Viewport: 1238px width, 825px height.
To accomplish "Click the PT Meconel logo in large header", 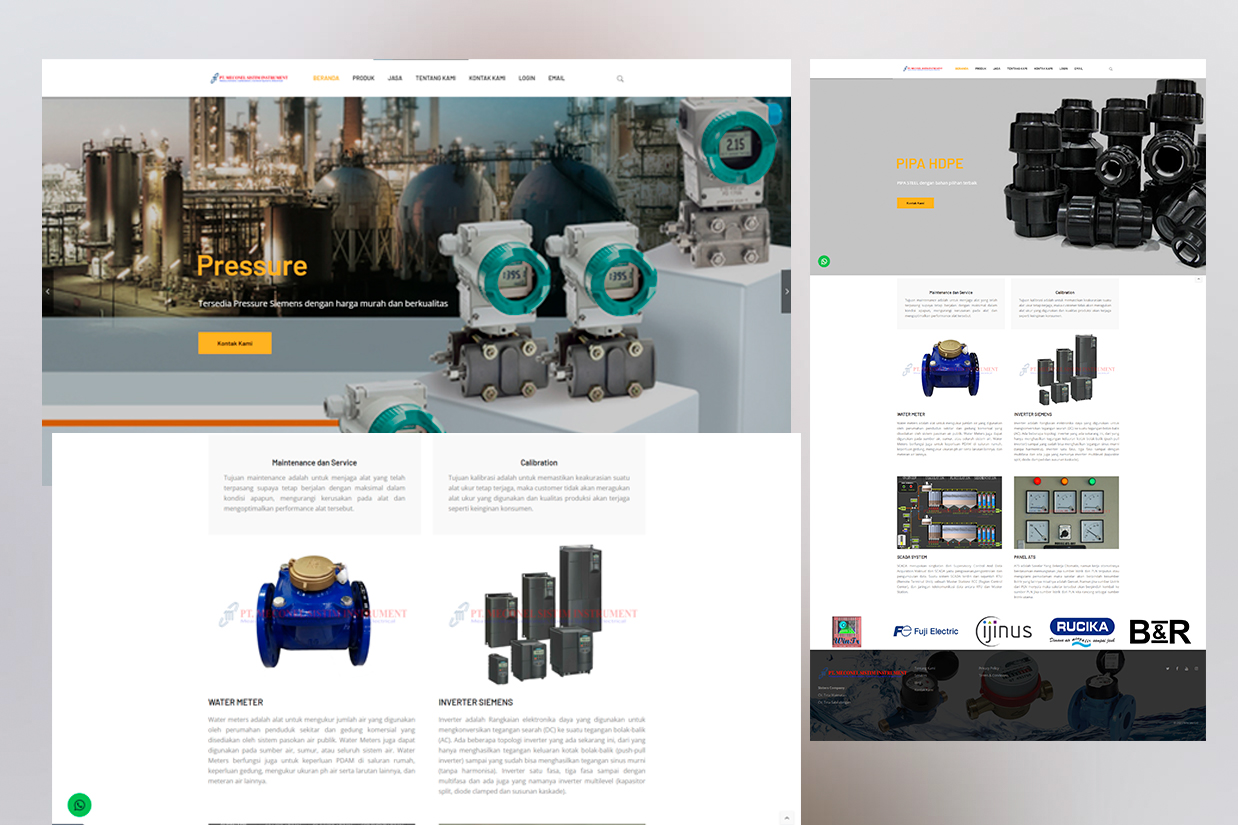I will [249, 78].
